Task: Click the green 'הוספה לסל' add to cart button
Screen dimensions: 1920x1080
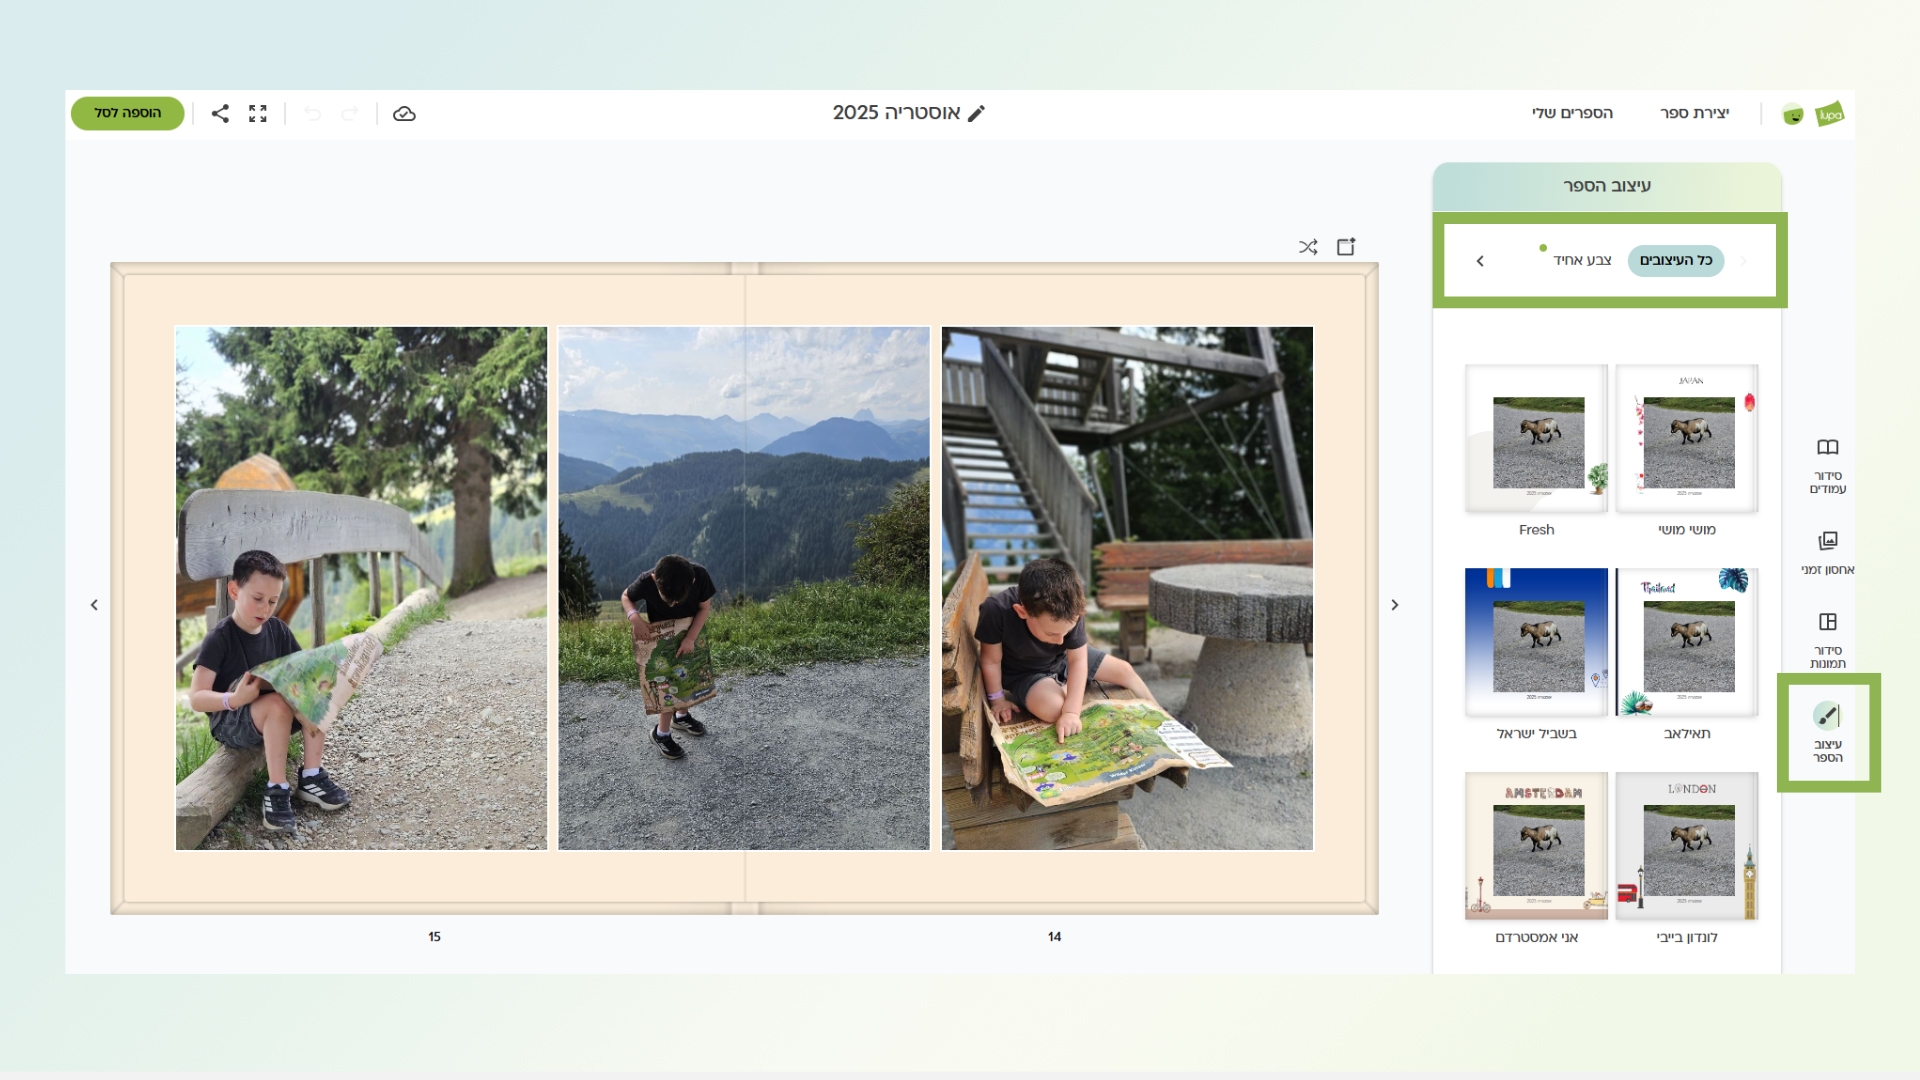Action: coord(127,113)
